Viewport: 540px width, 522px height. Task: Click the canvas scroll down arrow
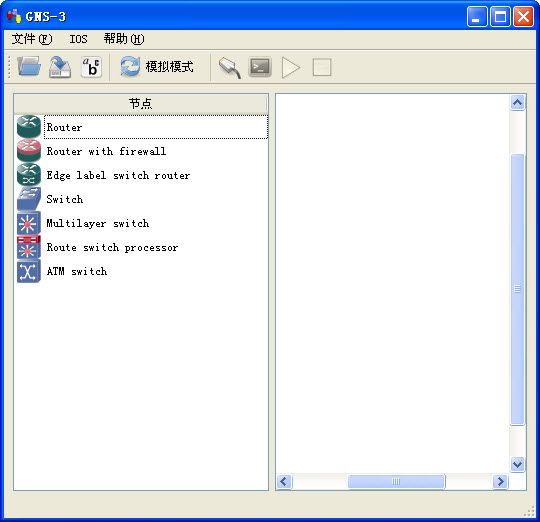[x=517, y=464]
